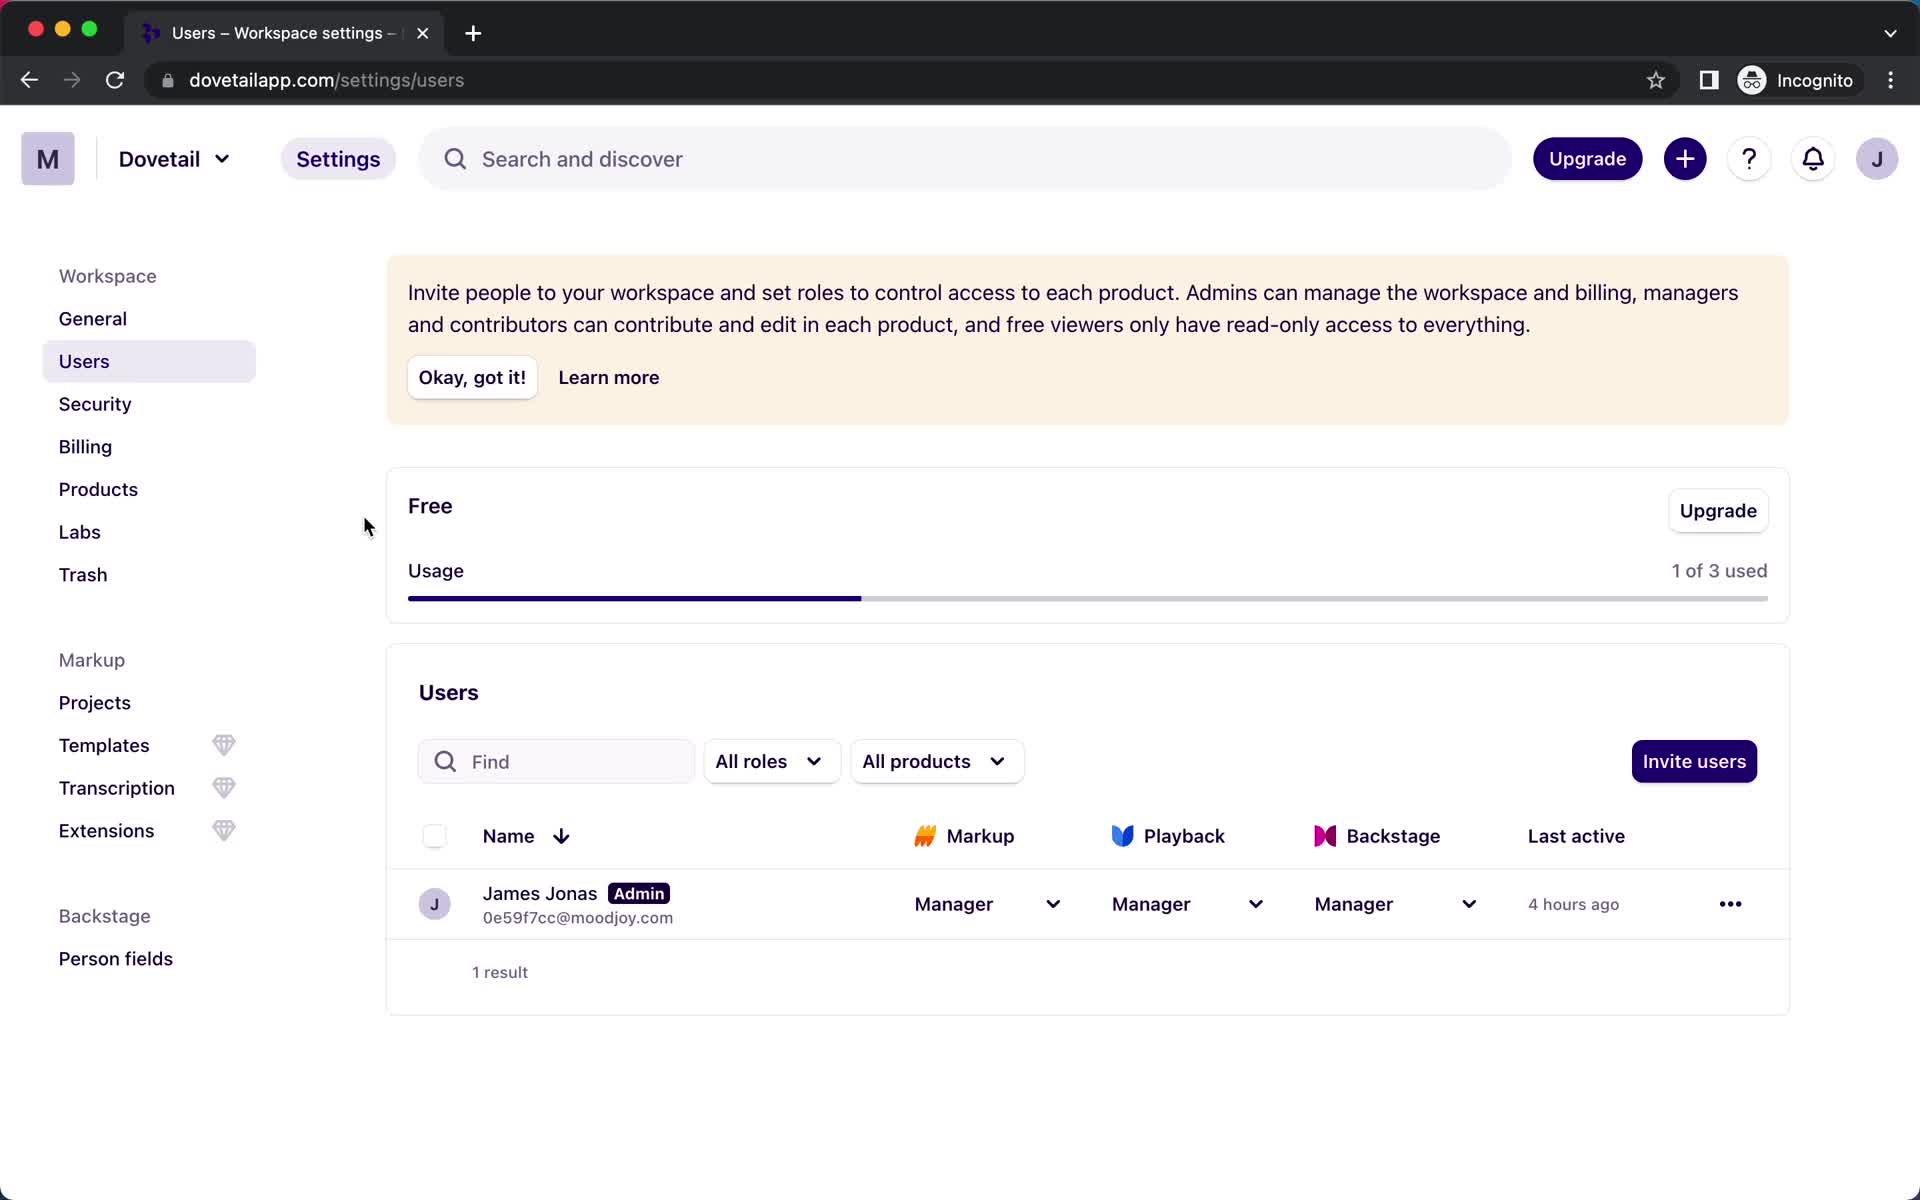Click the Extensions premium diamond icon

point(224,831)
